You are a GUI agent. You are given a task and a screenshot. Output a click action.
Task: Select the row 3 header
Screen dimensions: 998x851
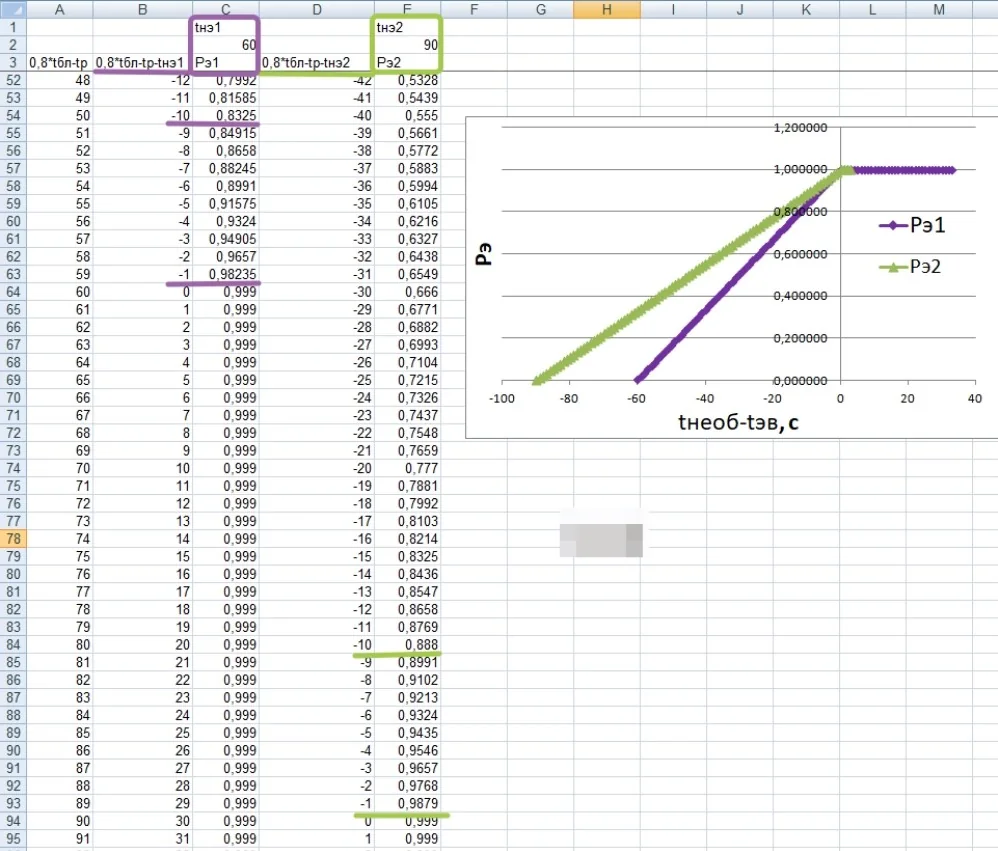click(x=13, y=62)
